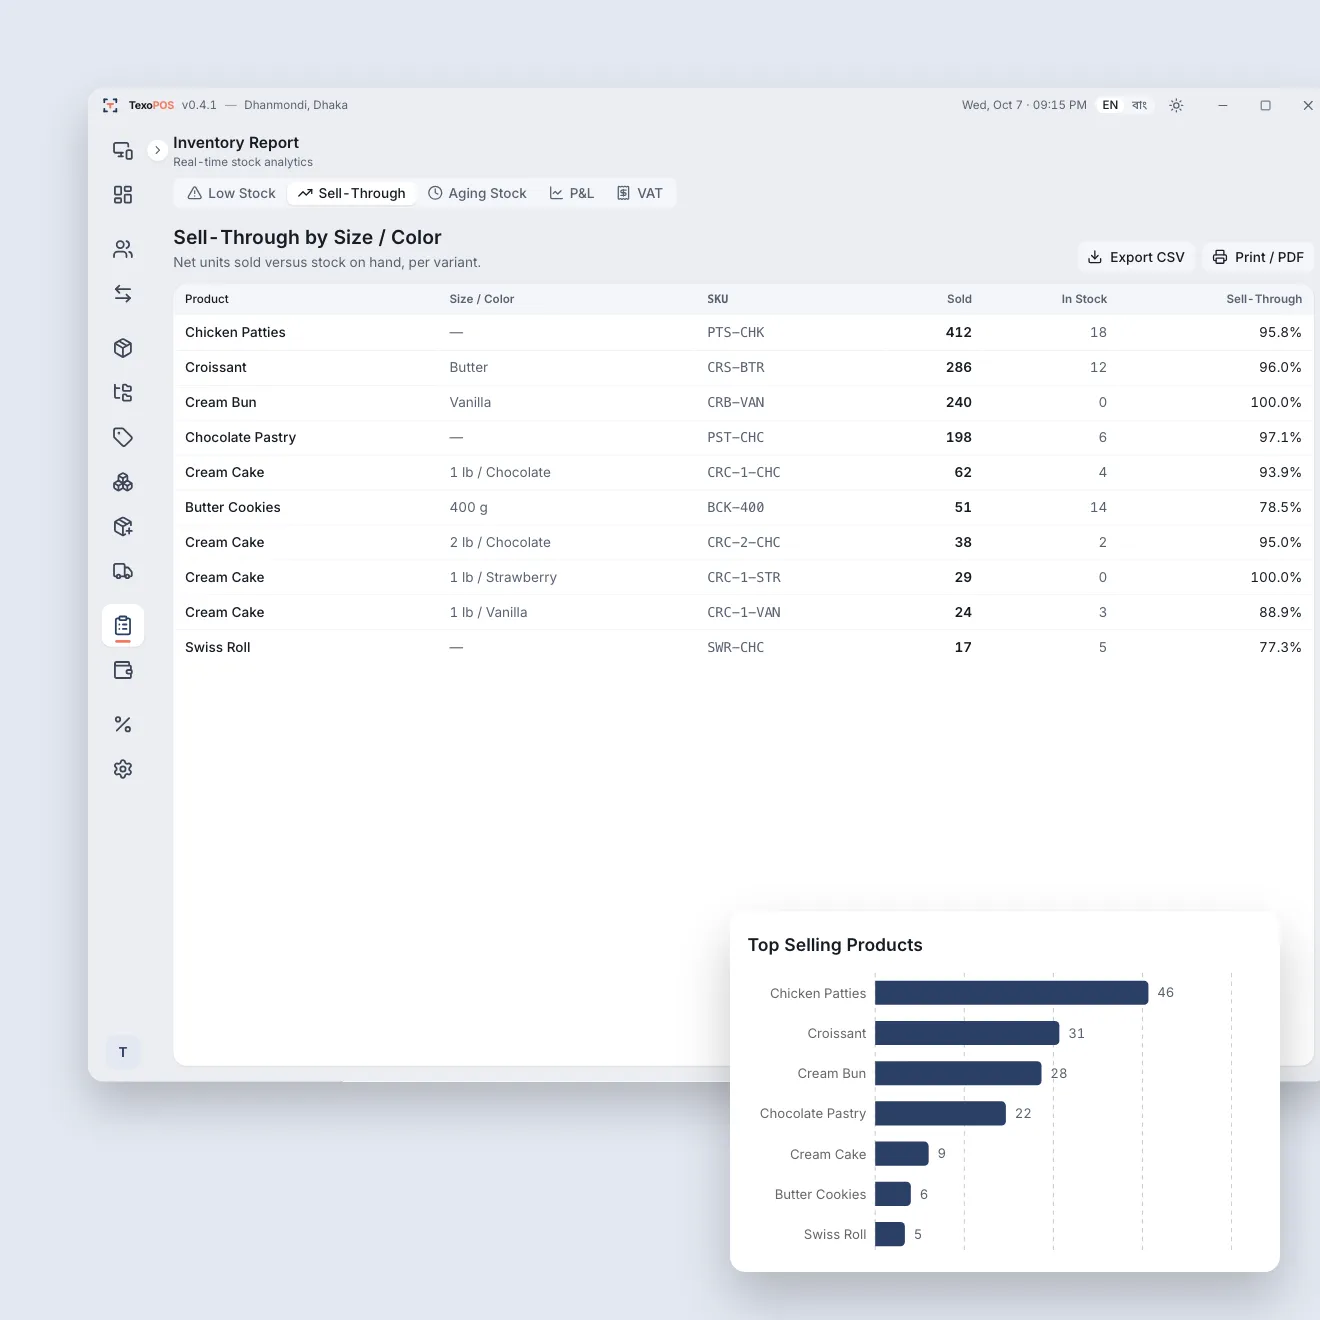The width and height of the screenshot is (1320, 1320).
Task: Open the POS terminal devices sidebar icon
Action: click(x=123, y=150)
